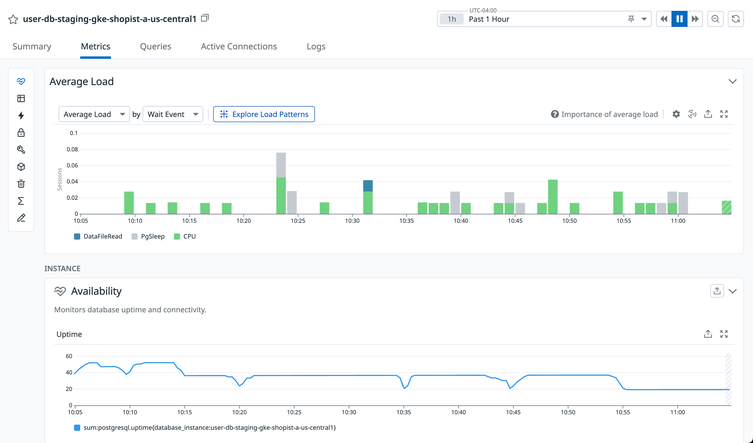This screenshot has height=443, width=753.
Task: Open the table icon section in sidebar
Action: click(x=21, y=99)
